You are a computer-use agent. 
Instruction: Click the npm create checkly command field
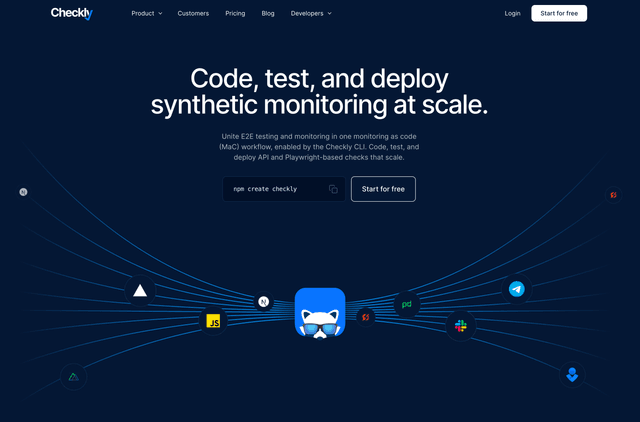coord(284,189)
